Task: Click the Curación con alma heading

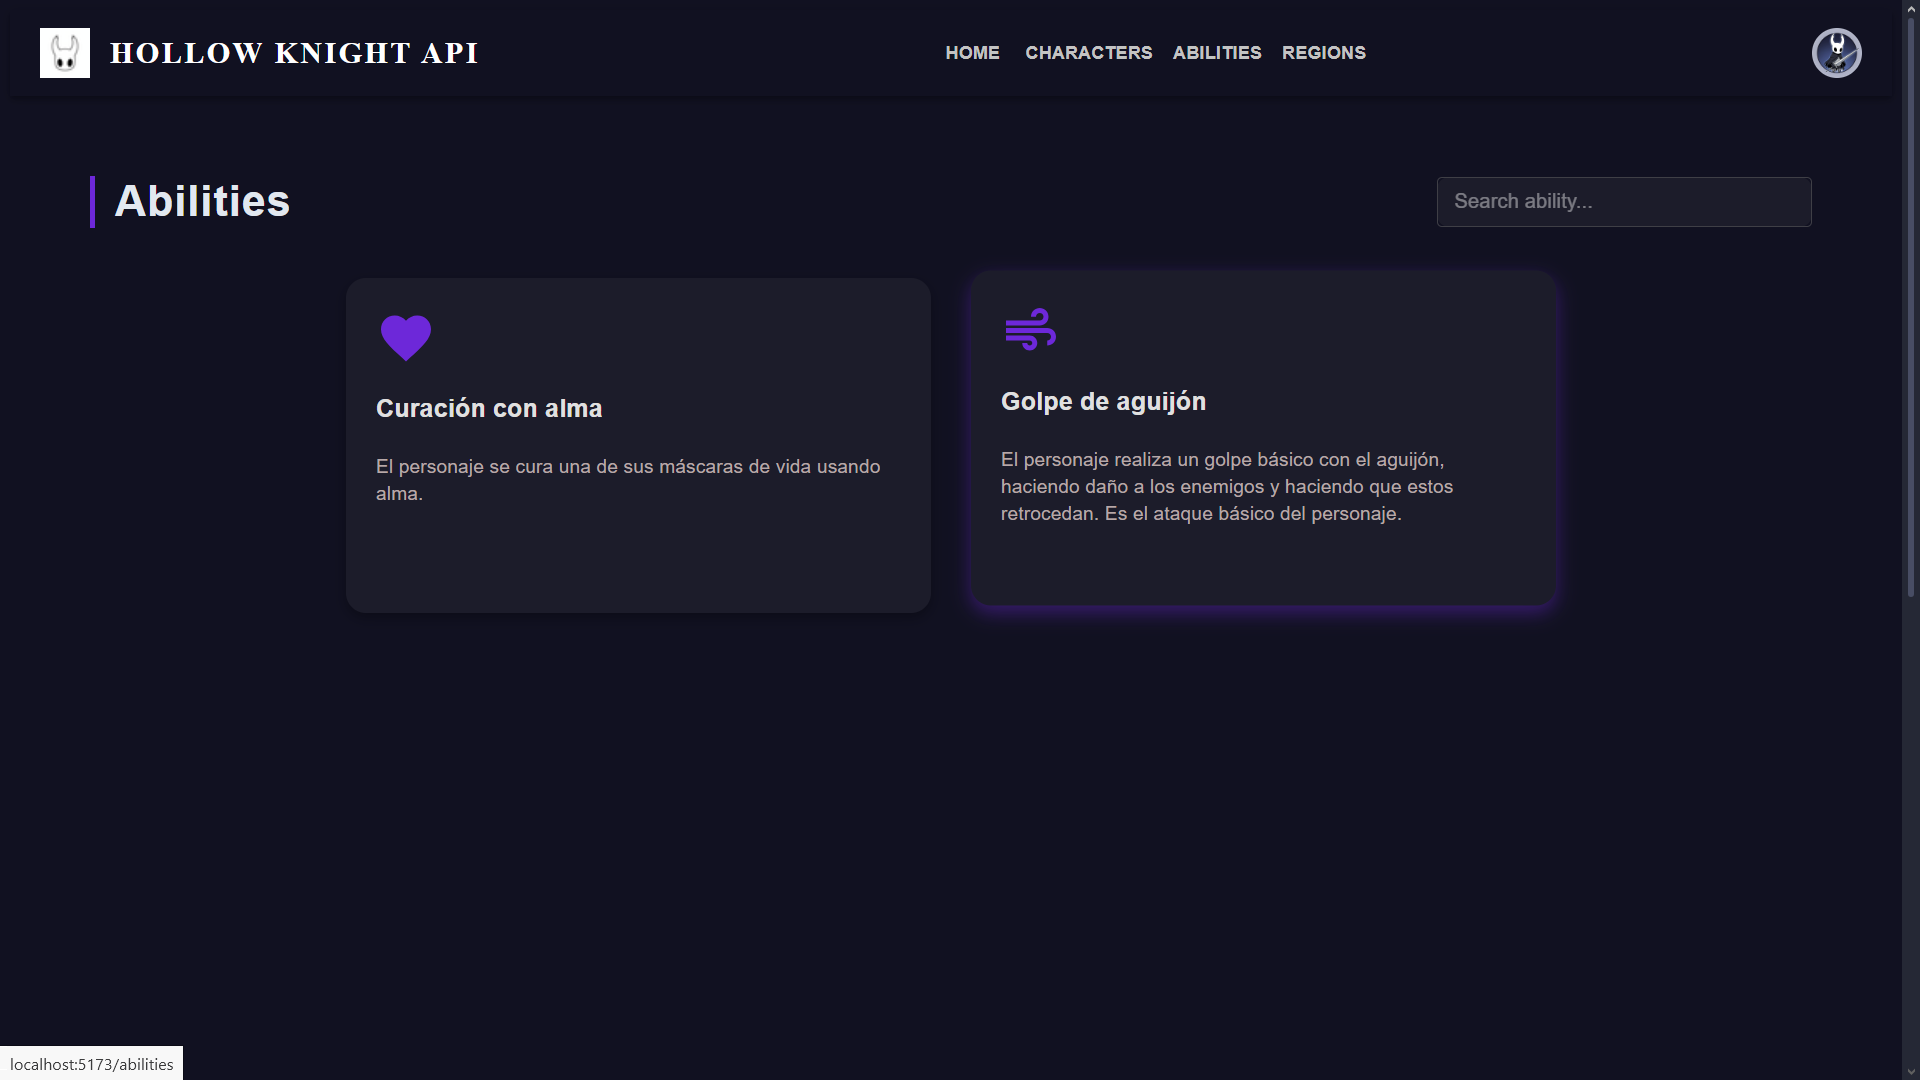Action: coord(489,409)
